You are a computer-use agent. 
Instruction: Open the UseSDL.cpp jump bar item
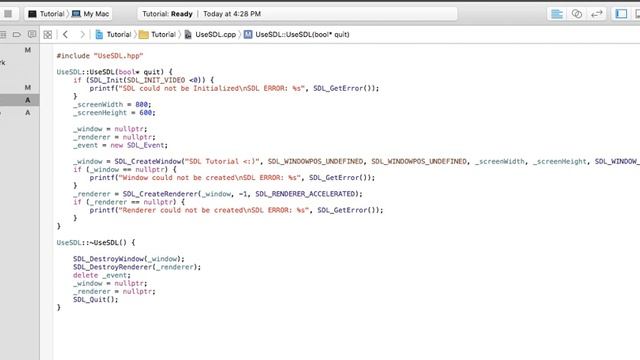(x=210, y=35)
